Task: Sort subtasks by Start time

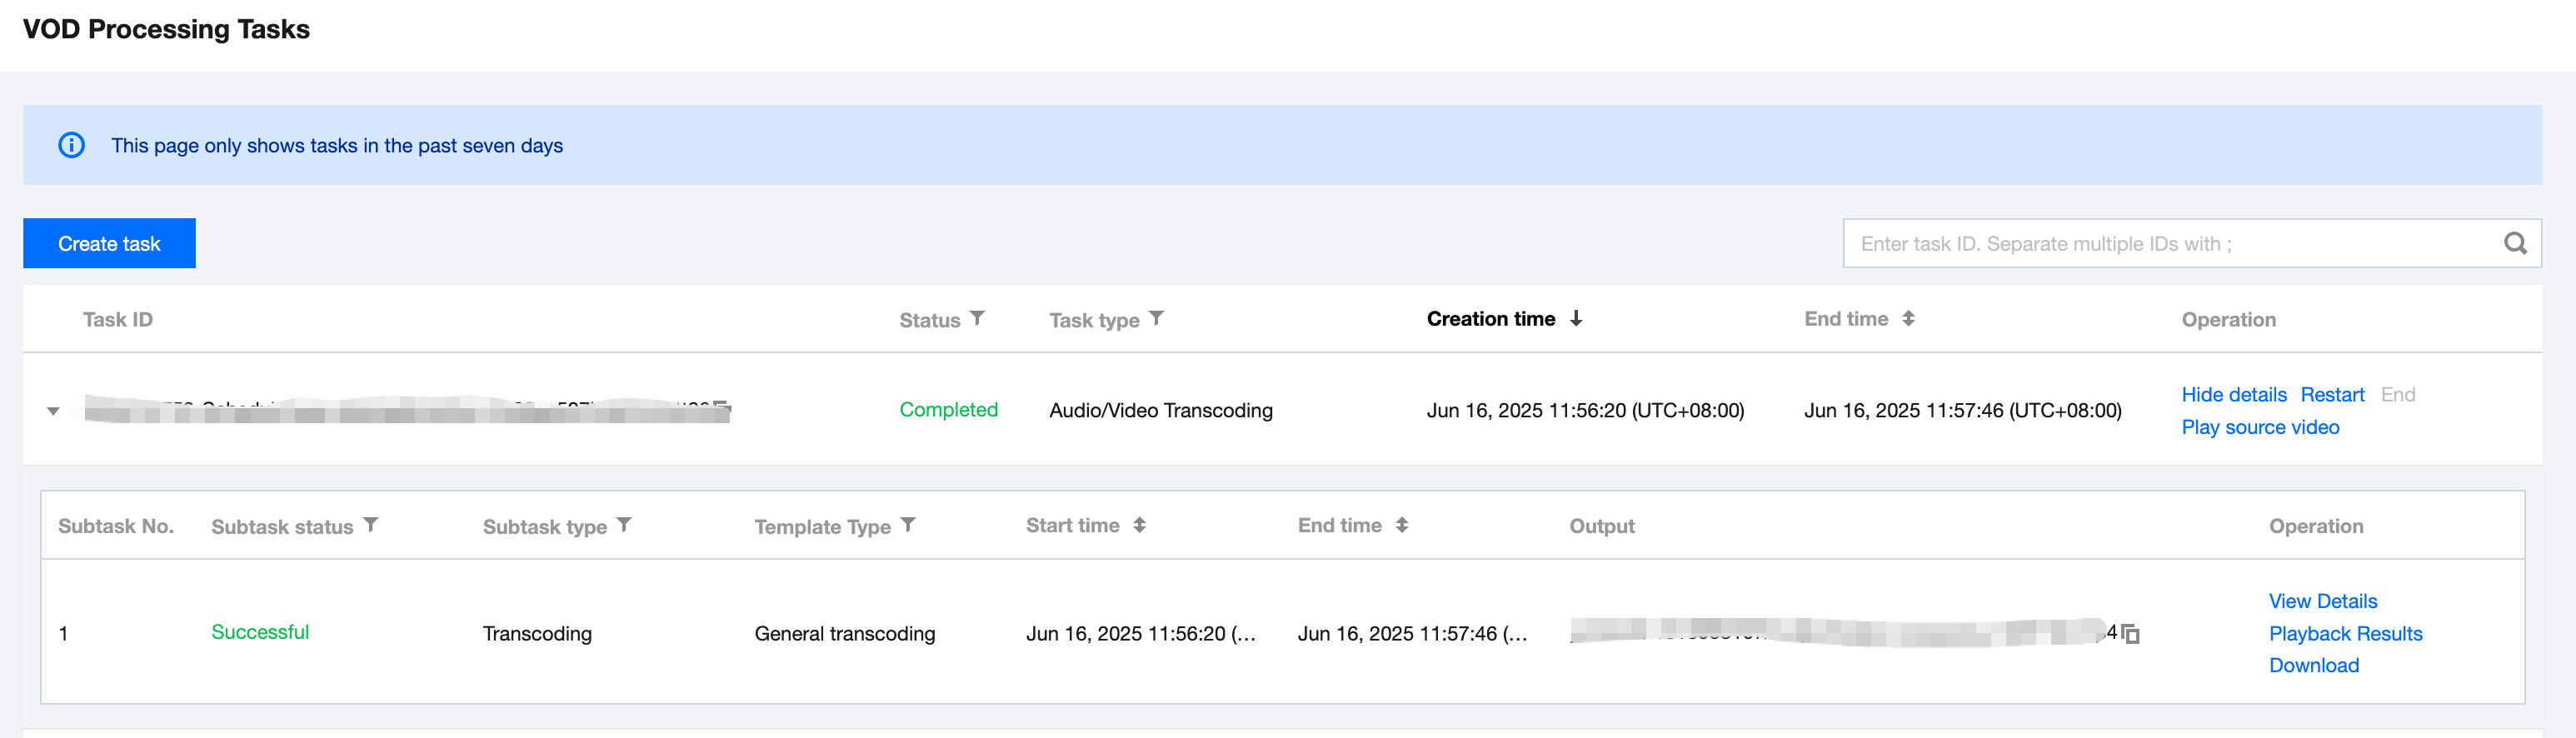Action: click(1139, 525)
